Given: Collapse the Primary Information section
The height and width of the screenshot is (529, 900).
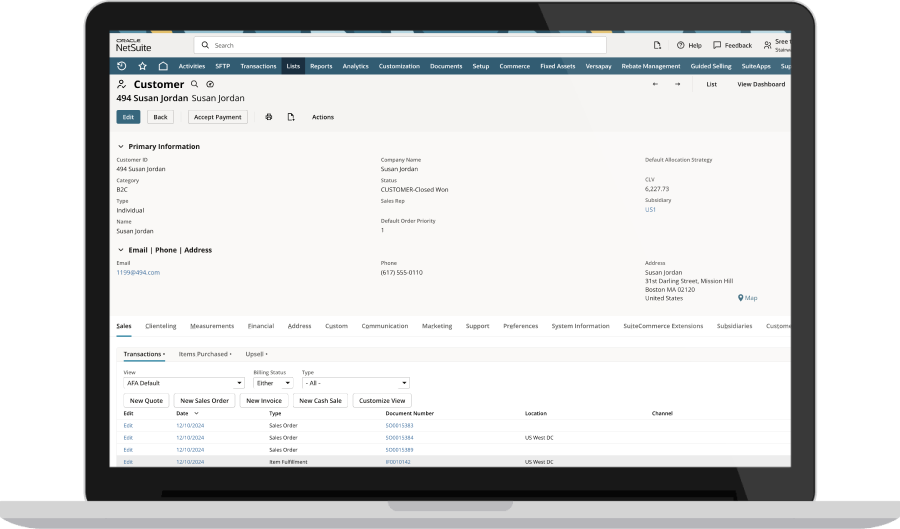Looking at the screenshot, I should (121, 147).
